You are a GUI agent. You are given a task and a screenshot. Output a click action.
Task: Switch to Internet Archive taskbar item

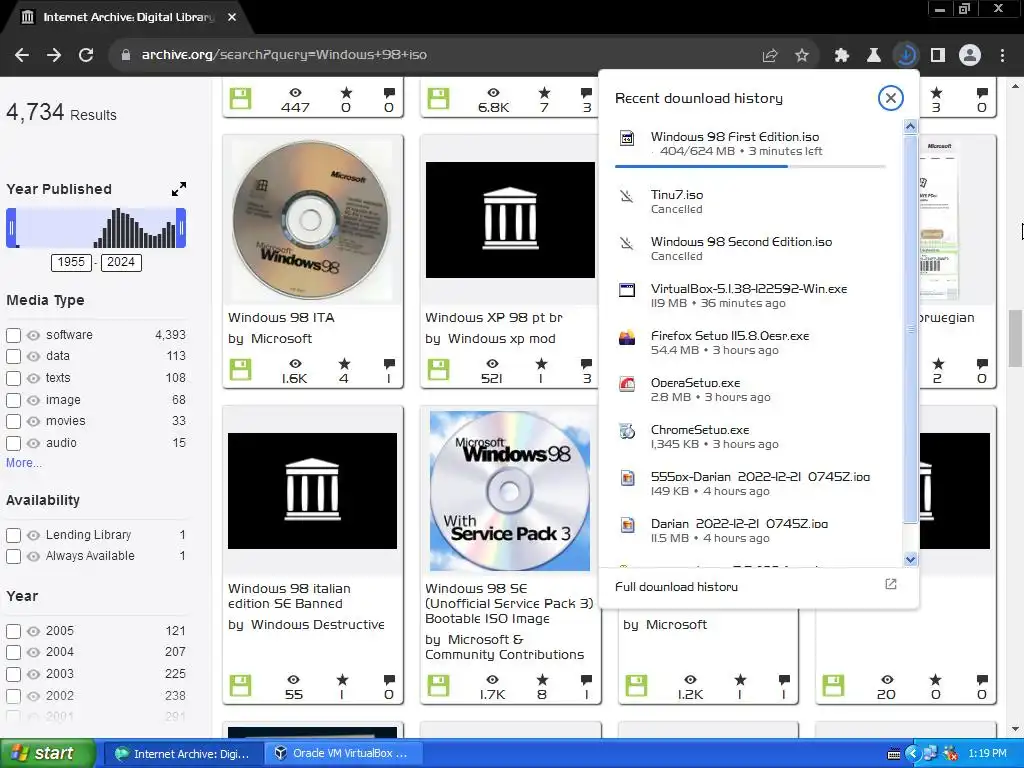click(184, 754)
